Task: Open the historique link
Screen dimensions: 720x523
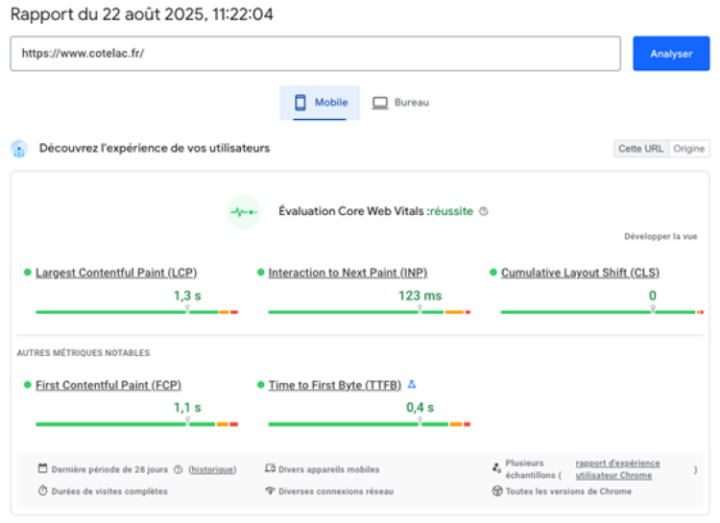Action: [212, 469]
